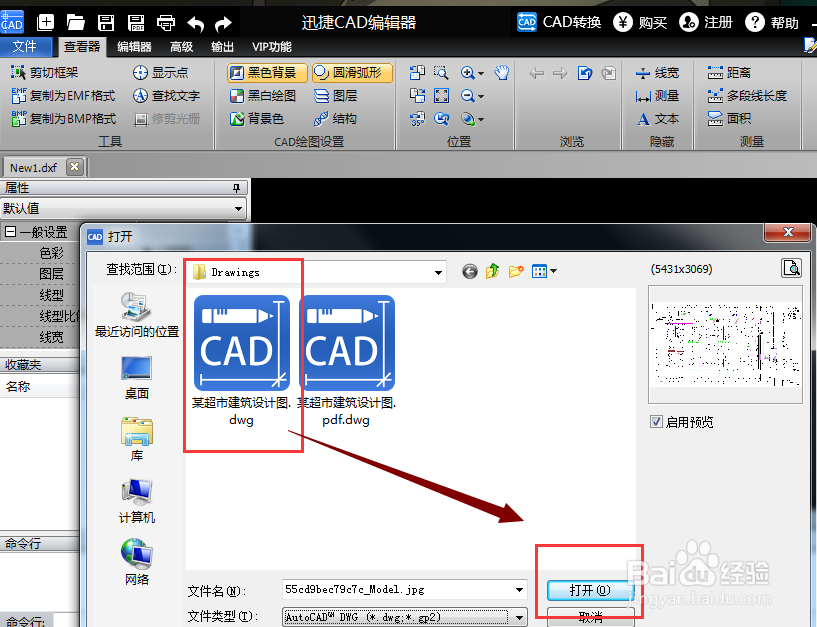Select the 面积 area tool
The image size is (817, 627).
pos(729,119)
